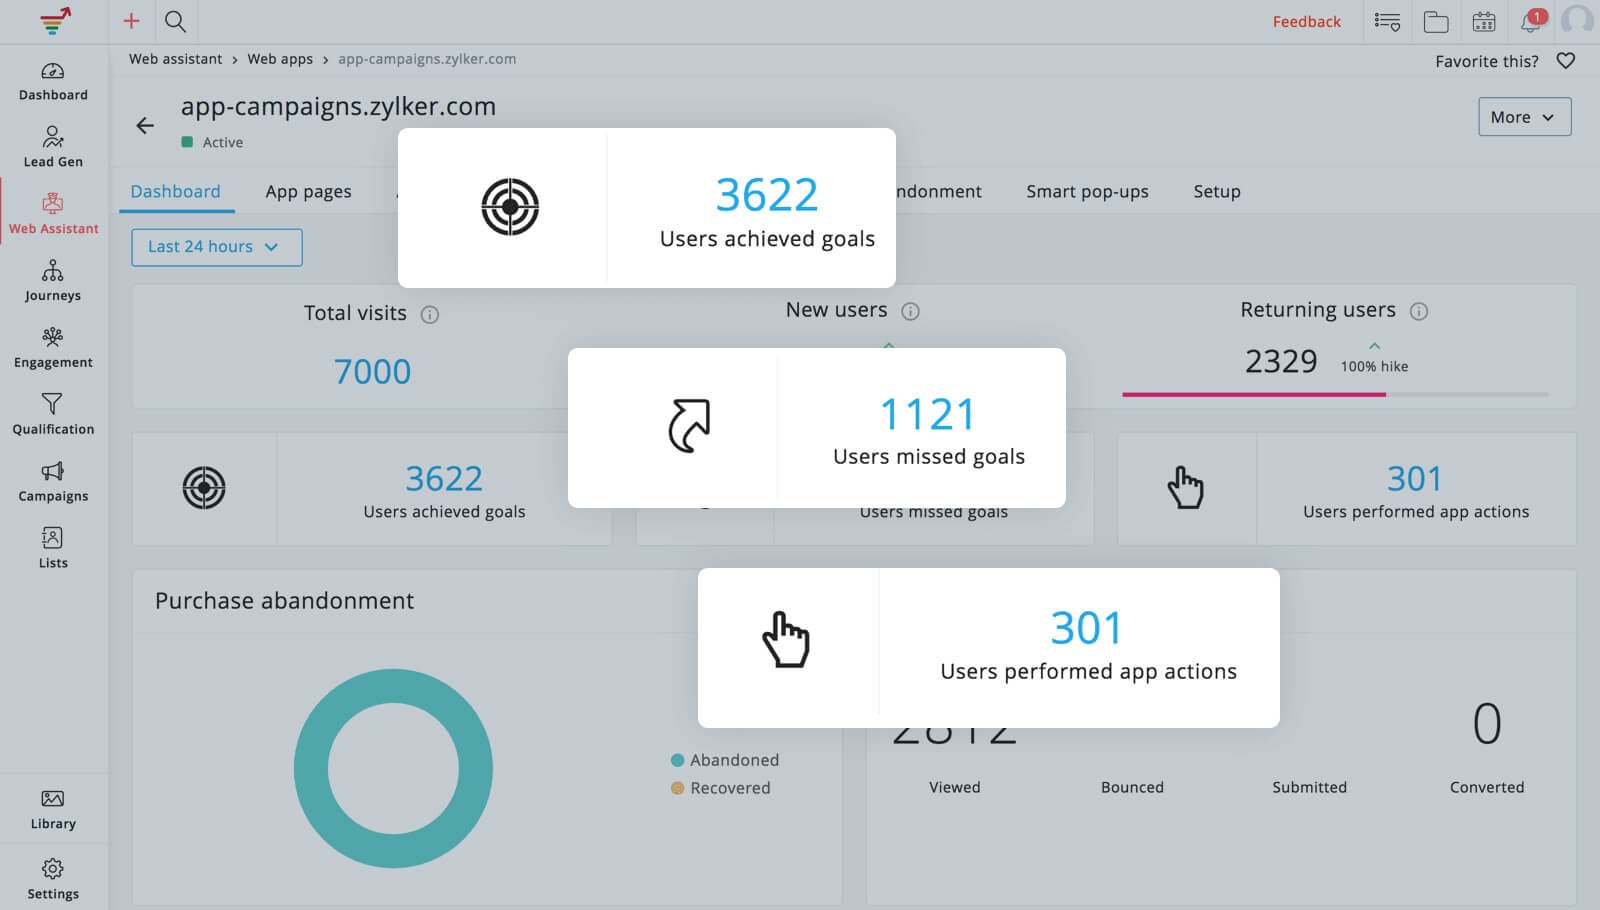Click the Total visits info icon
The height and width of the screenshot is (910, 1600).
click(x=430, y=315)
